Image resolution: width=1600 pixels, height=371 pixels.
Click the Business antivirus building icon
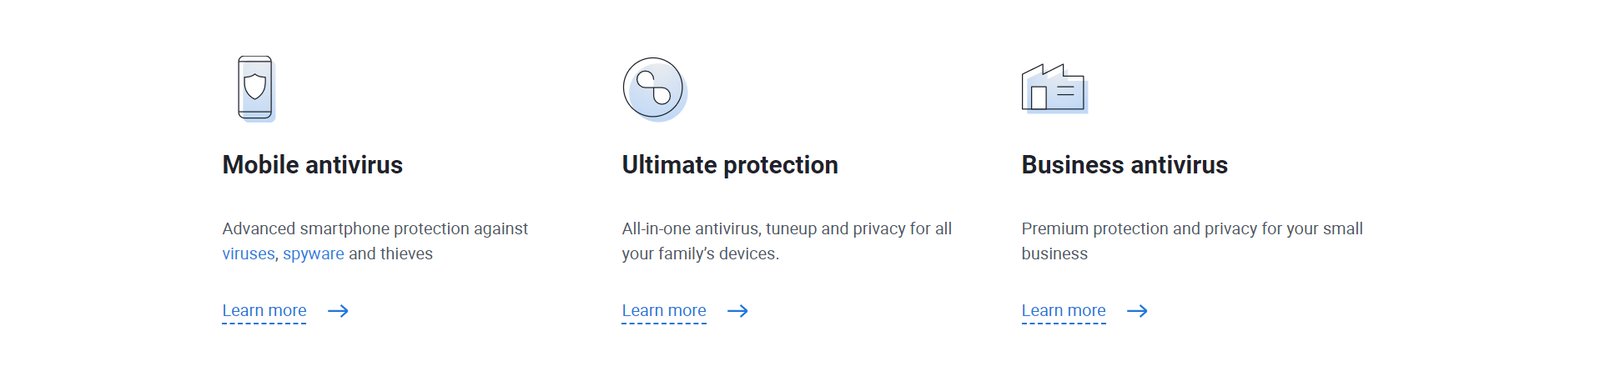coord(1054,89)
